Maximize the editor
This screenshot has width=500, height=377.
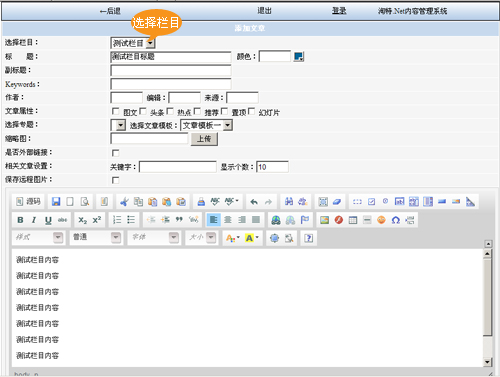[x=274, y=238]
